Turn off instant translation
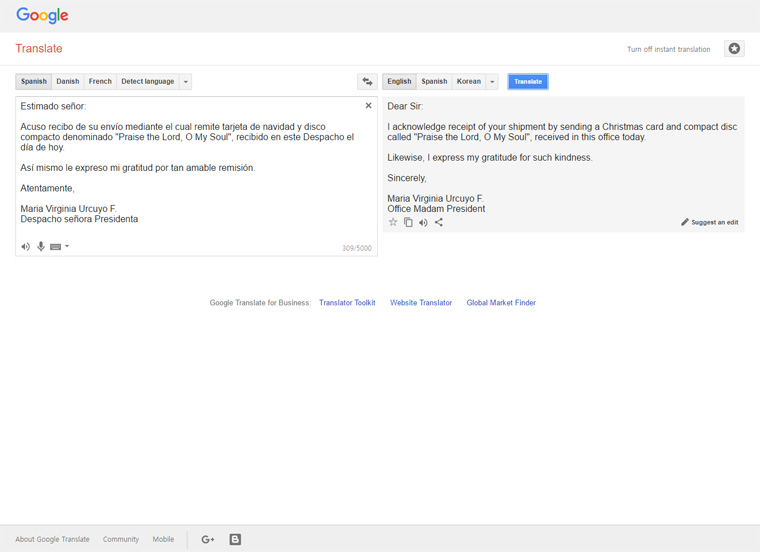760x552 pixels. pos(668,49)
